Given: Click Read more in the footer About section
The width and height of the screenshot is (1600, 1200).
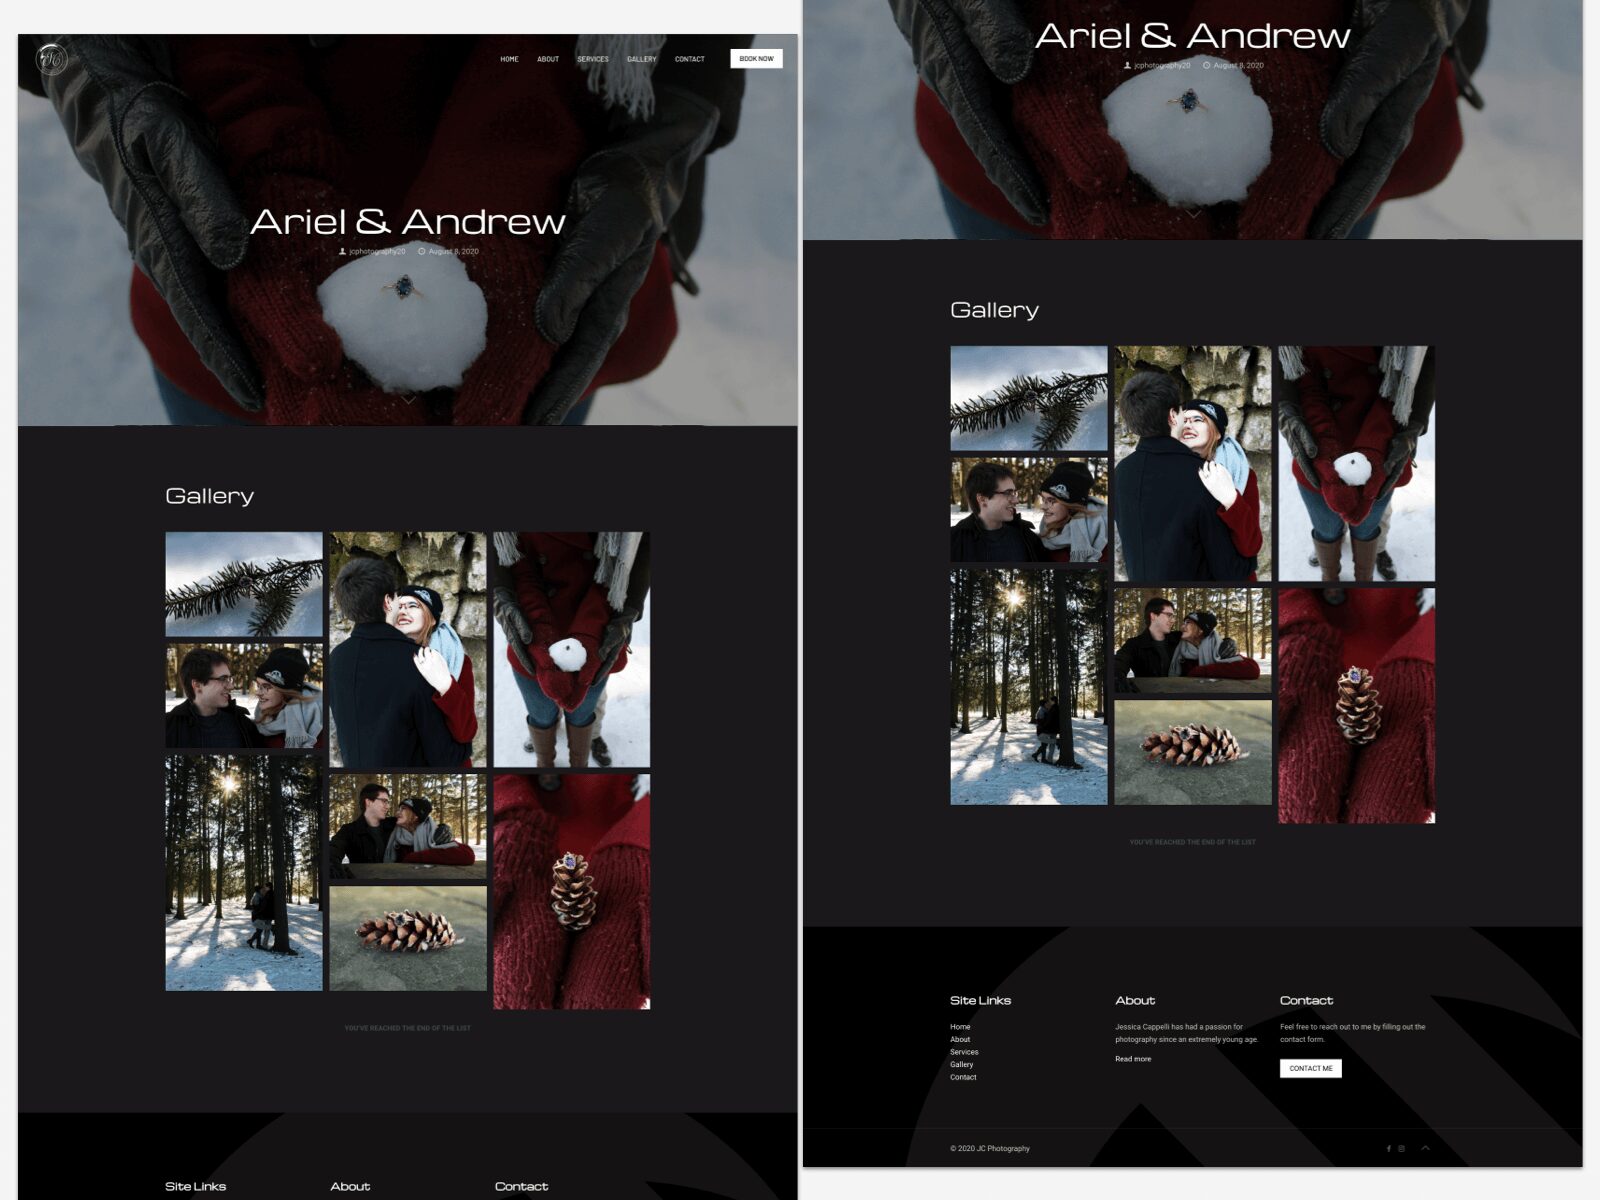Looking at the screenshot, I should (x=1133, y=1059).
